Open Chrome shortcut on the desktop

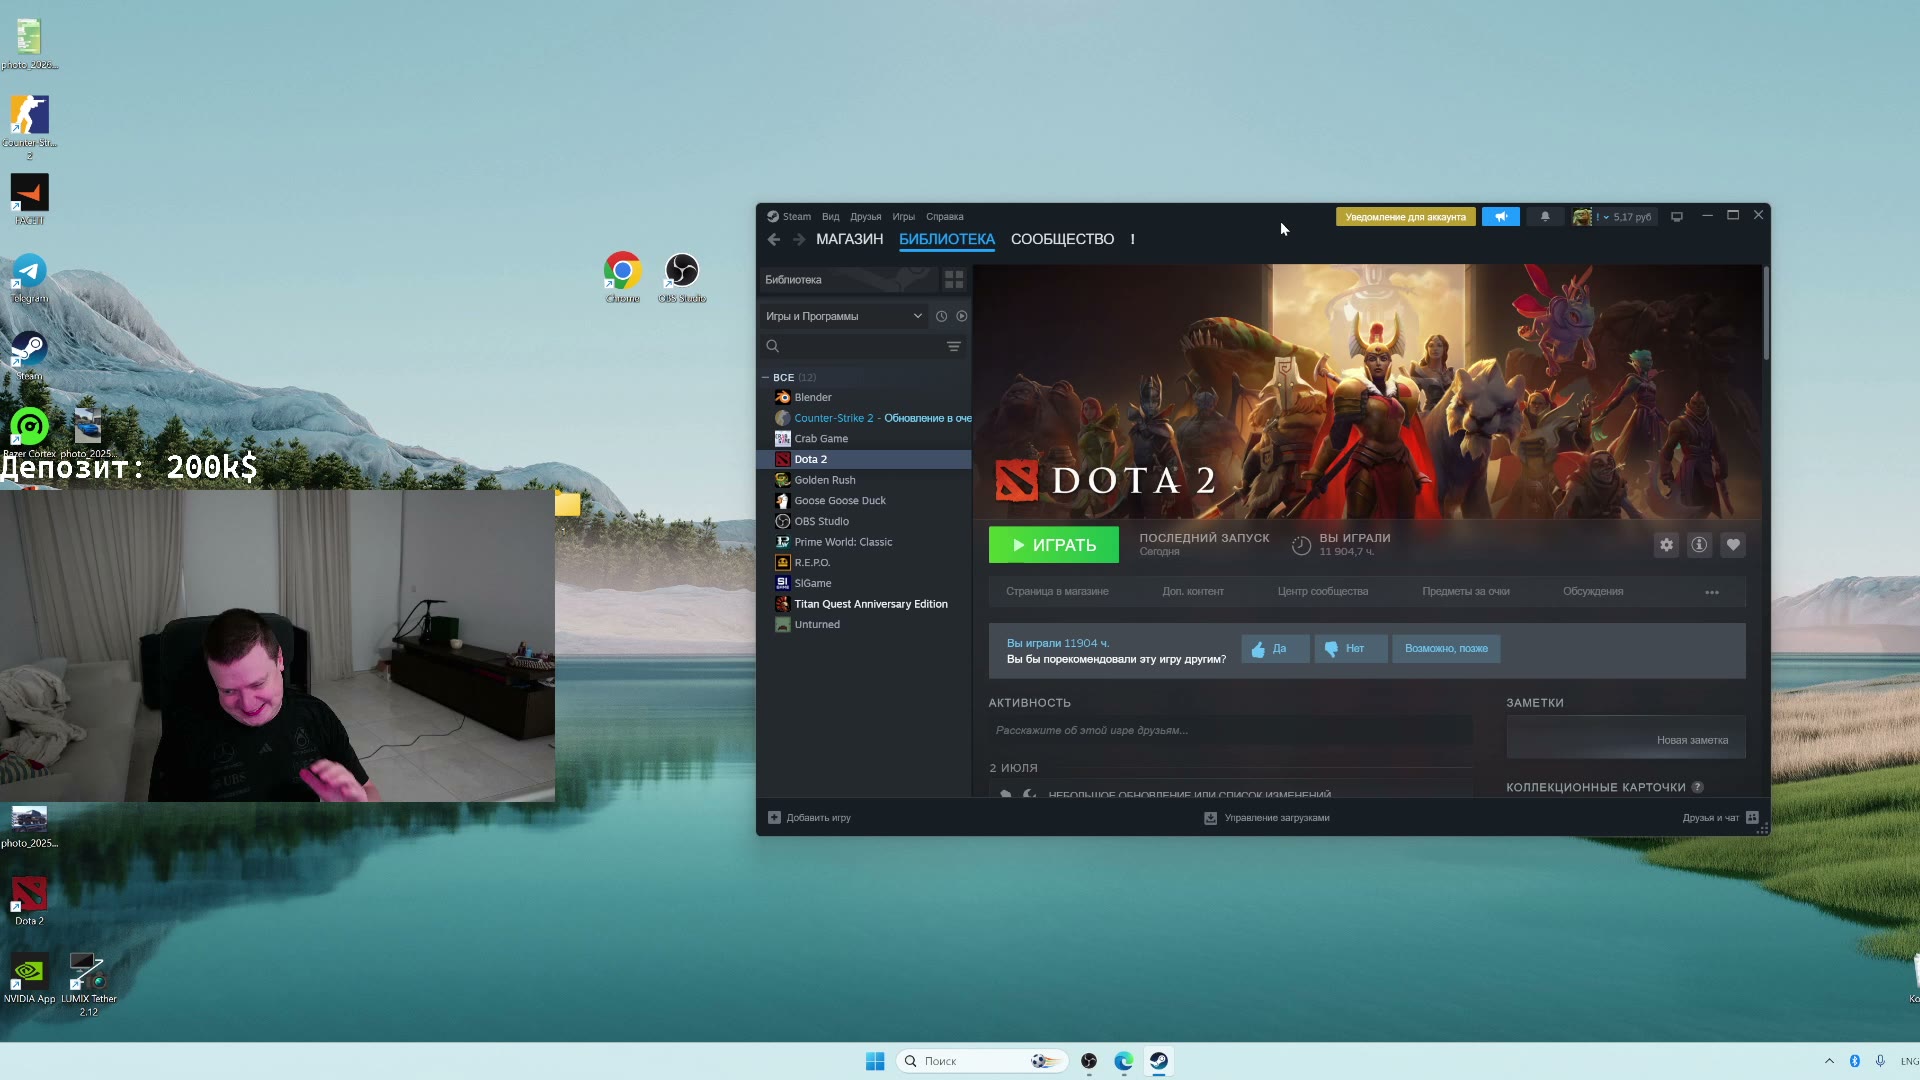click(x=622, y=277)
